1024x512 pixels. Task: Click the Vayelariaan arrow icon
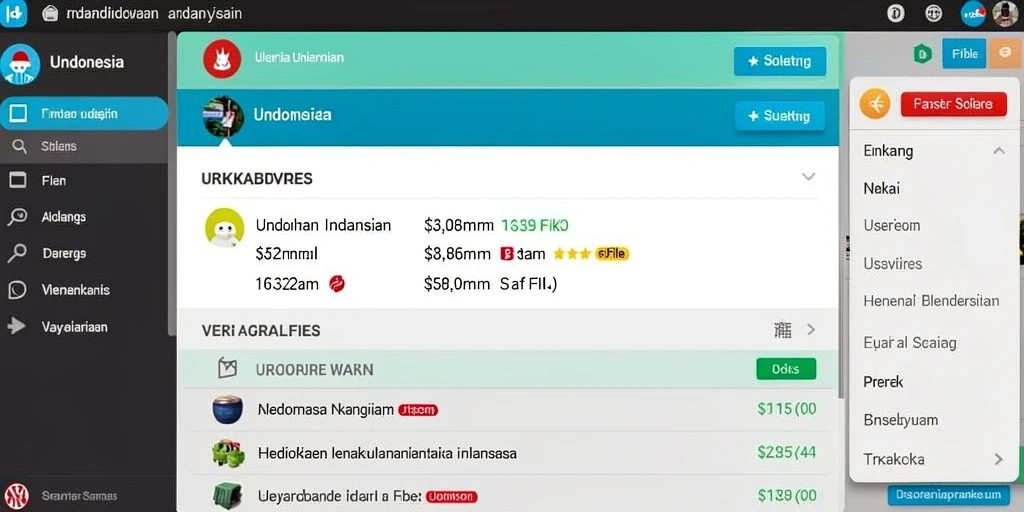click(16, 326)
